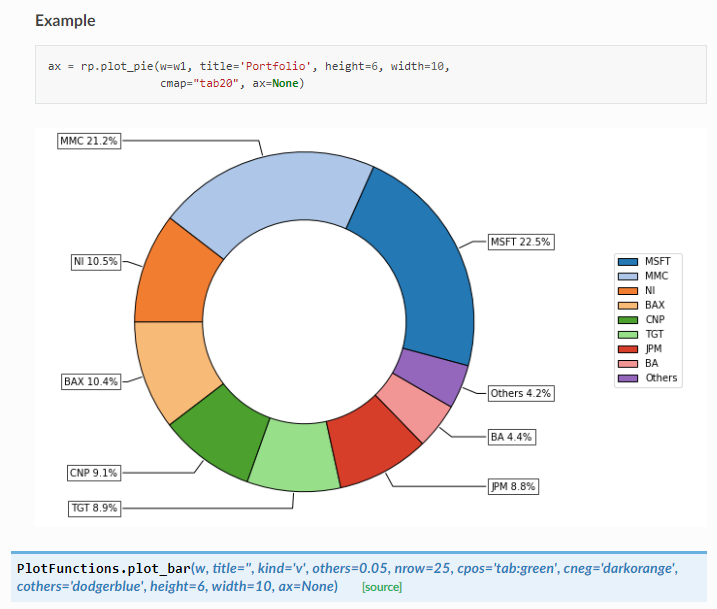
Task: Click the 'BAX 10.4%' chart label
Action: pyautogui.click(x=91, y=381)
